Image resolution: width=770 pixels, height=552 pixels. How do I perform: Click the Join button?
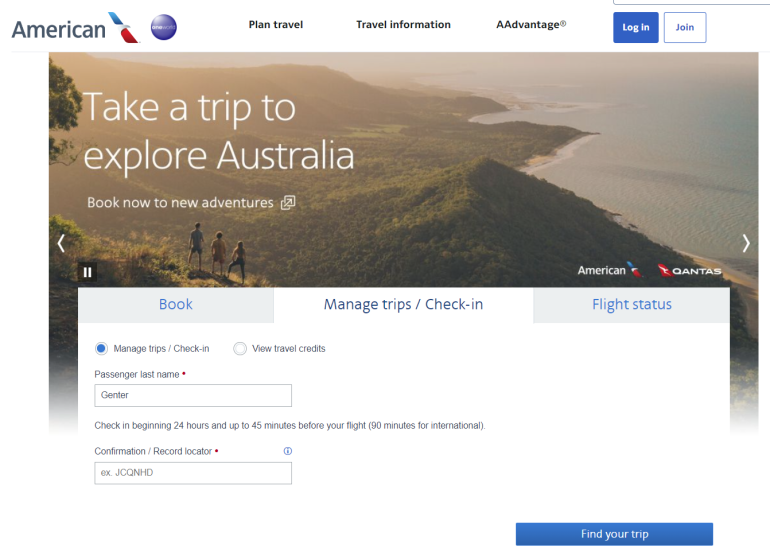coord(685,28)
